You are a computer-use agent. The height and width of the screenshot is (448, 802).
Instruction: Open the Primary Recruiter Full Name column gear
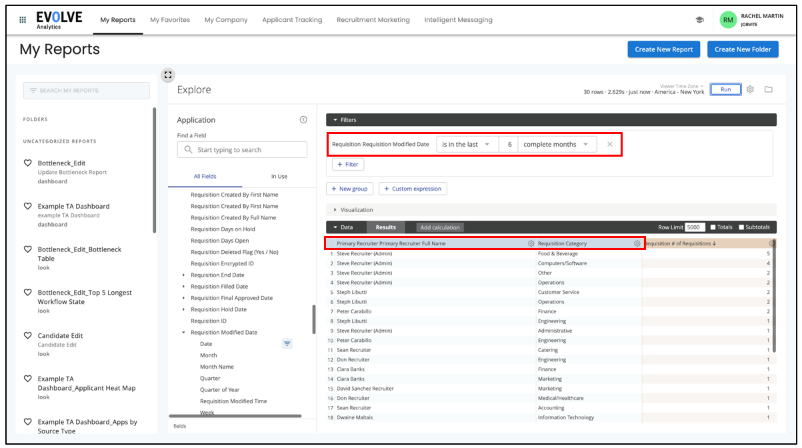[x=531, y=243]
